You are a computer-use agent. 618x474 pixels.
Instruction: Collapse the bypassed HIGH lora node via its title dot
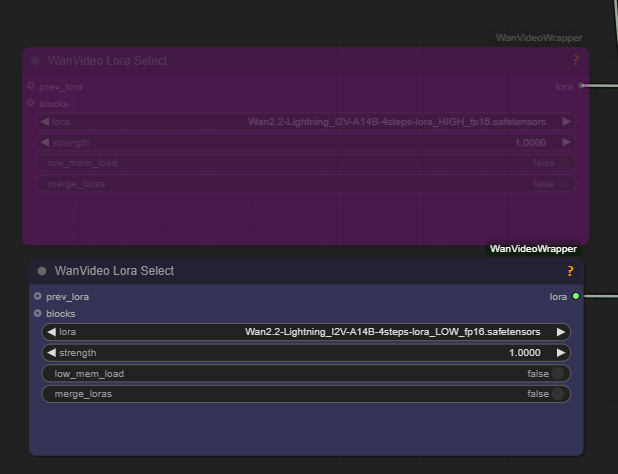pos(35,61)
